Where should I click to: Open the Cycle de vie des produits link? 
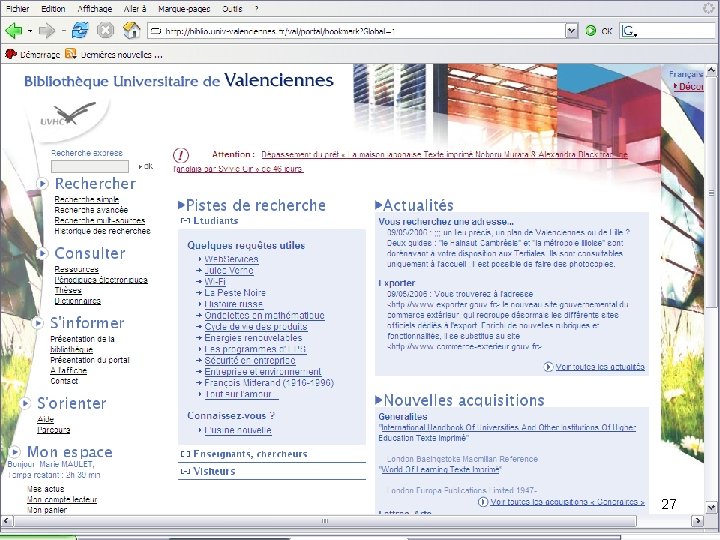click(x=256, y=326)
